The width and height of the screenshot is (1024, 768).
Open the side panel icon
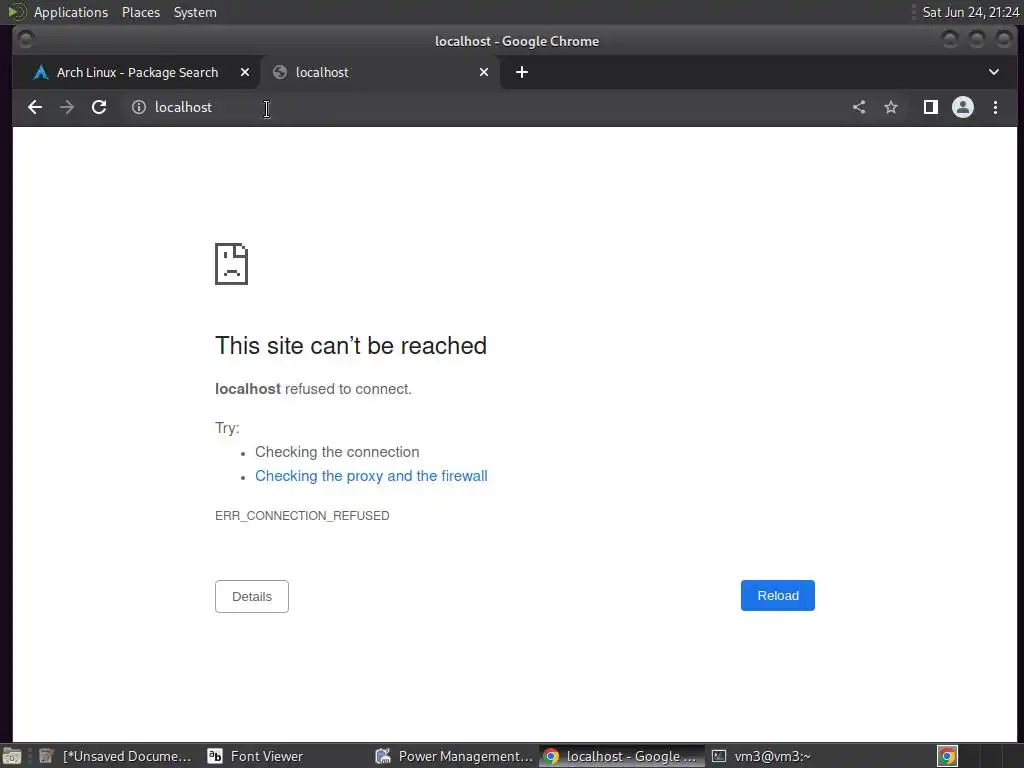tap(931, 107)
